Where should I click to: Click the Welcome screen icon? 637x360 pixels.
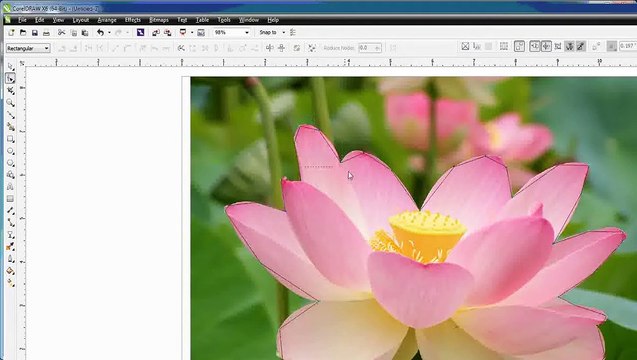coord(201,33)
